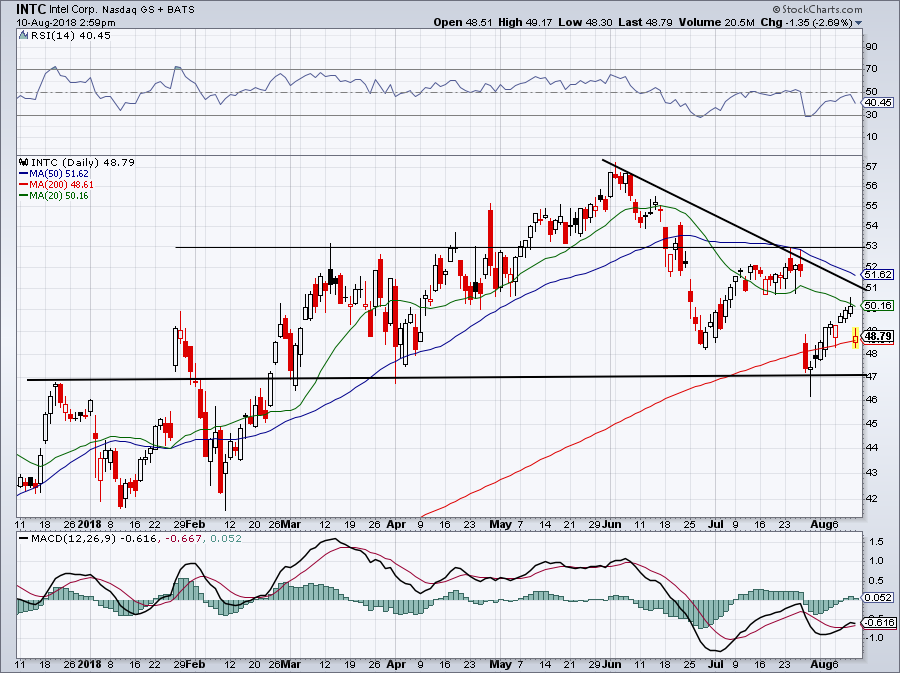Open the blue dropdown arrow beside Chg

point(859,23)
